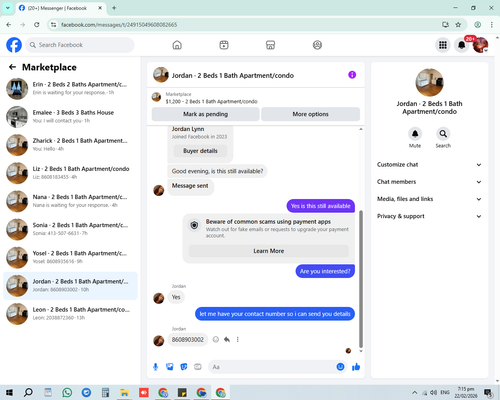This screenshot has height=400, width=500.
Task: Expand the Privacy & support section
Action: [x=429, y=216]
